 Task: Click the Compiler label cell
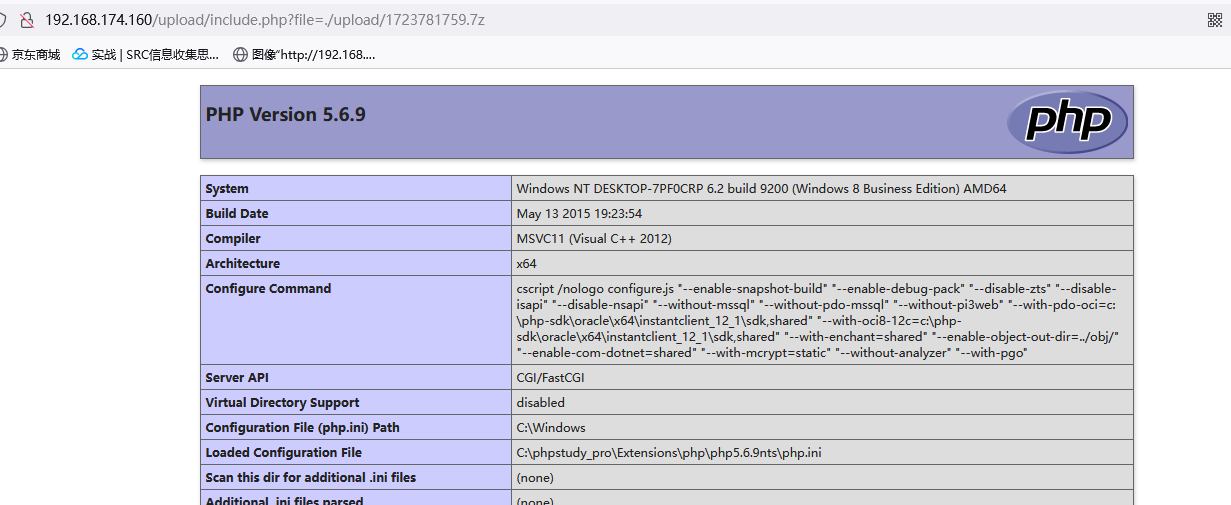[356, 239]
